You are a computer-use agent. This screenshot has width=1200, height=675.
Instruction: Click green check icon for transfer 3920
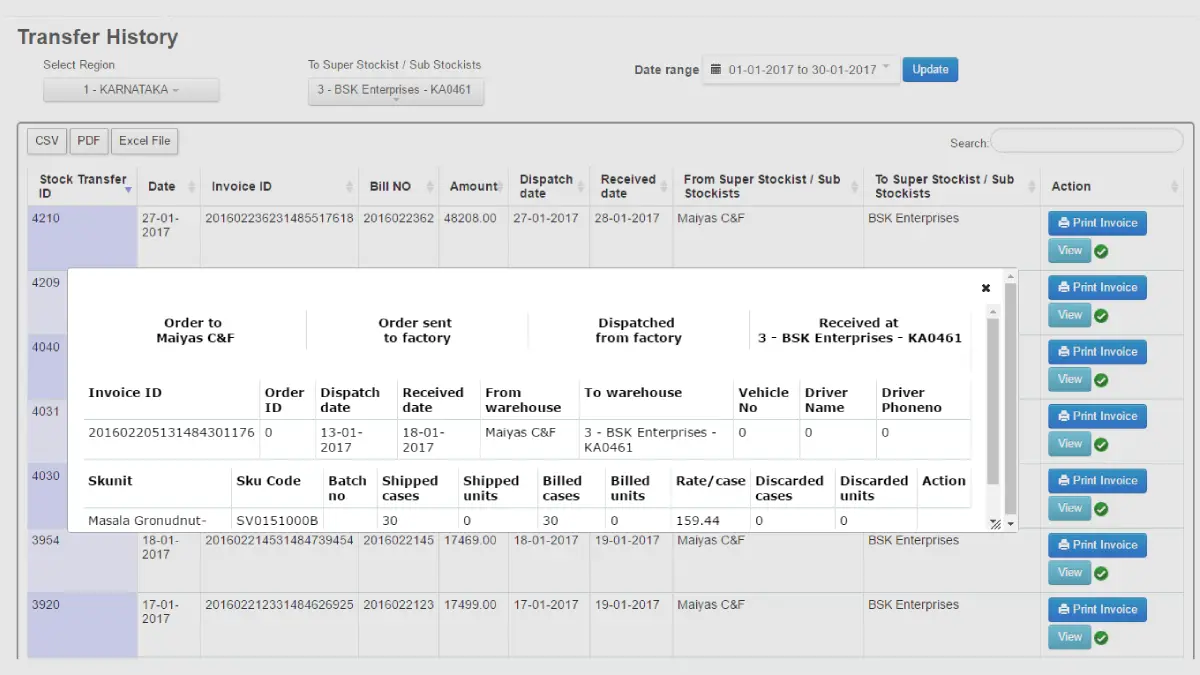coord(1101,638)
